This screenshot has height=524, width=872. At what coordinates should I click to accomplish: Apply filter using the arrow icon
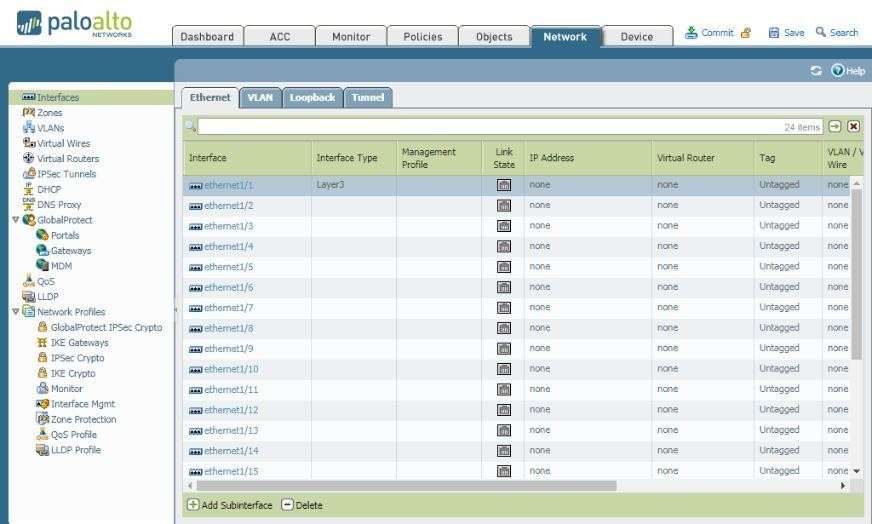[x=835, y=126]
